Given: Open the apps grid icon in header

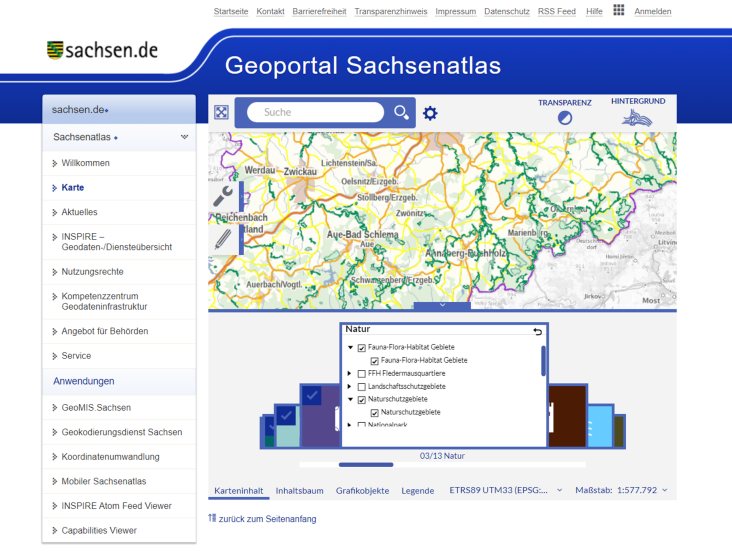Looking at the screenshot, I should click(619, 10).
